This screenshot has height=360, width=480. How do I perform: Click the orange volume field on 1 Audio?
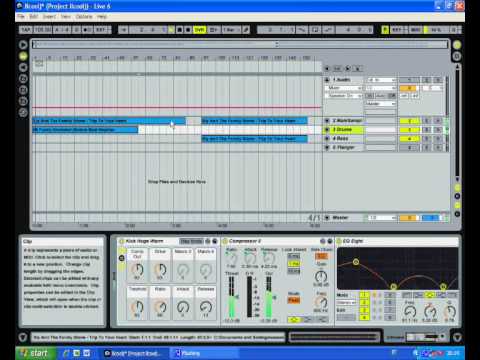(x=409, y=88)
